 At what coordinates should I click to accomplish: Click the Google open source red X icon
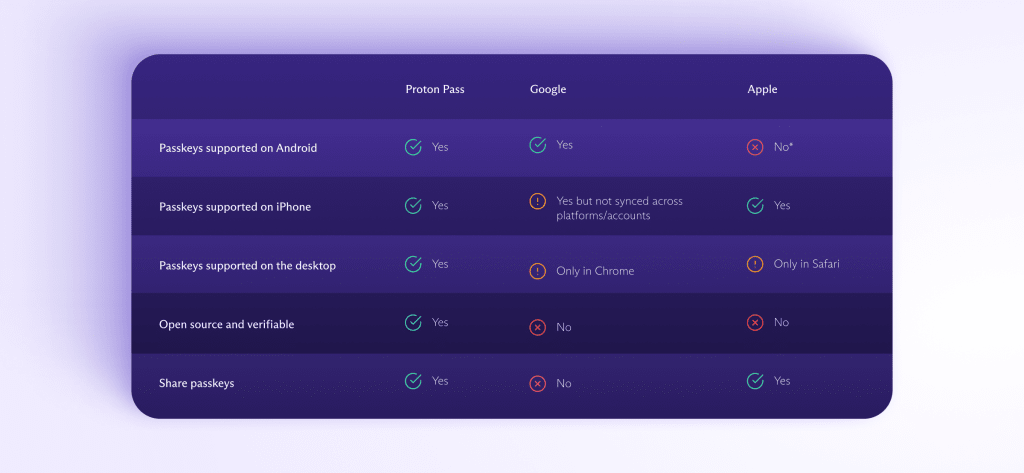point(538,327)
